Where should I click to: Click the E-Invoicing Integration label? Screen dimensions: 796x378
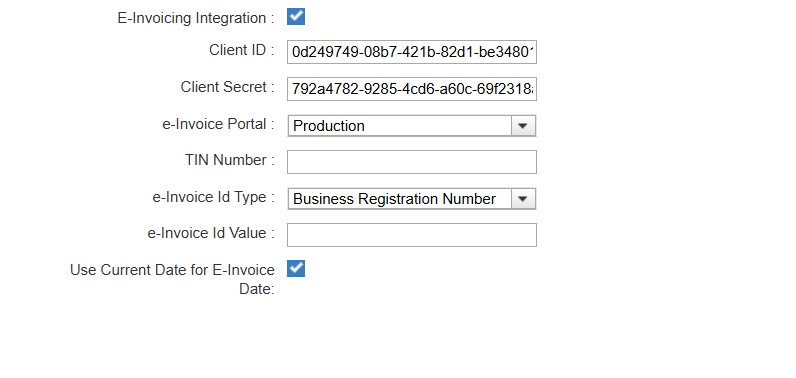pos(196,18)
